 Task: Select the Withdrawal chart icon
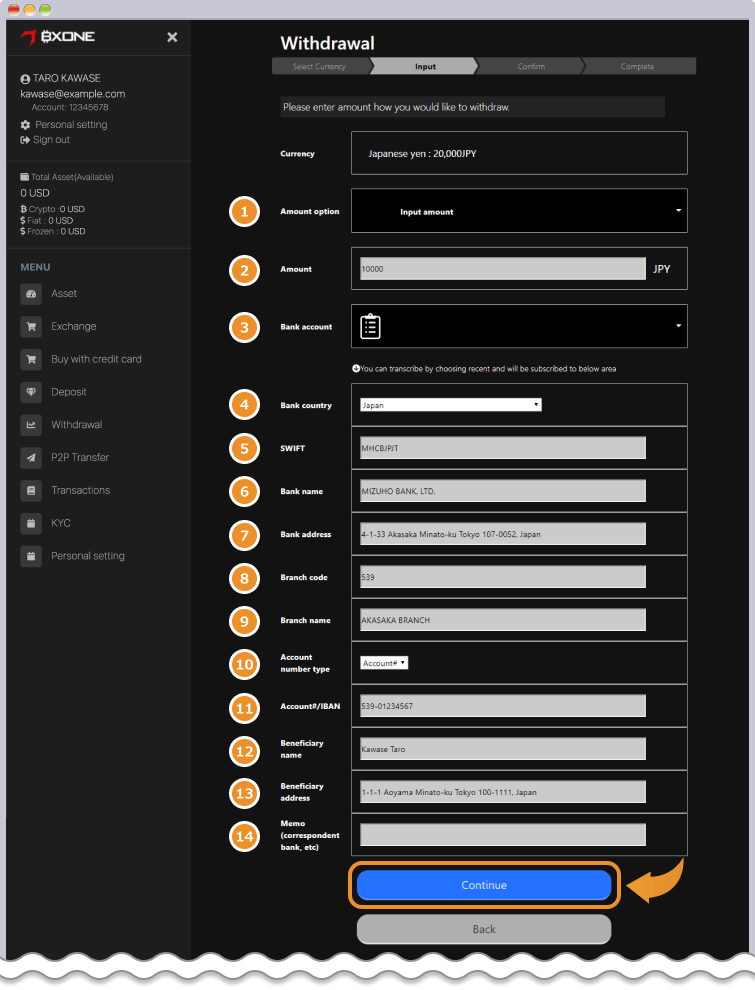pyautogui.click(x=31, y=425)
